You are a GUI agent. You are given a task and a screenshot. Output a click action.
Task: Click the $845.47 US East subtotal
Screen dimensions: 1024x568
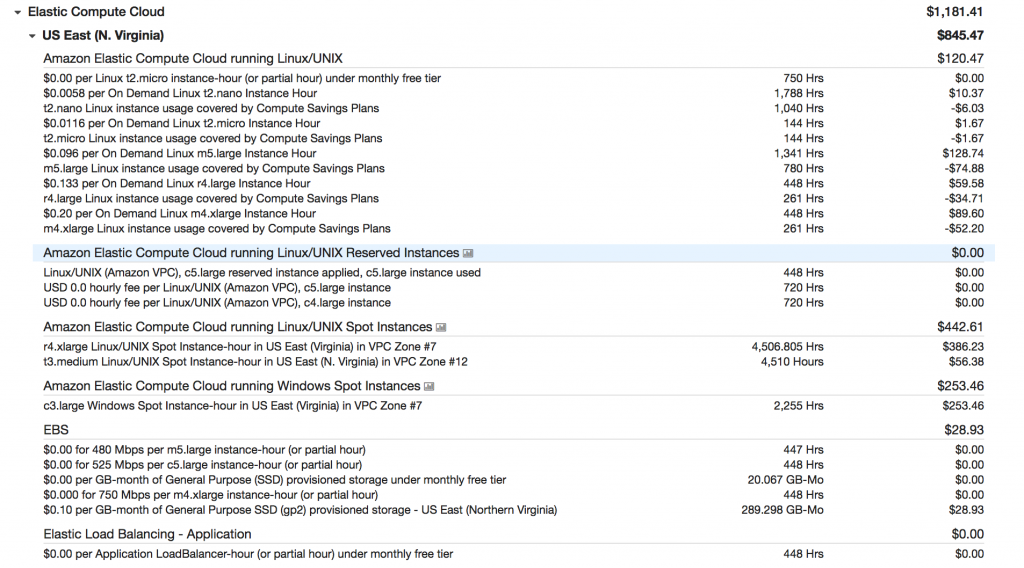click(960, 36)
